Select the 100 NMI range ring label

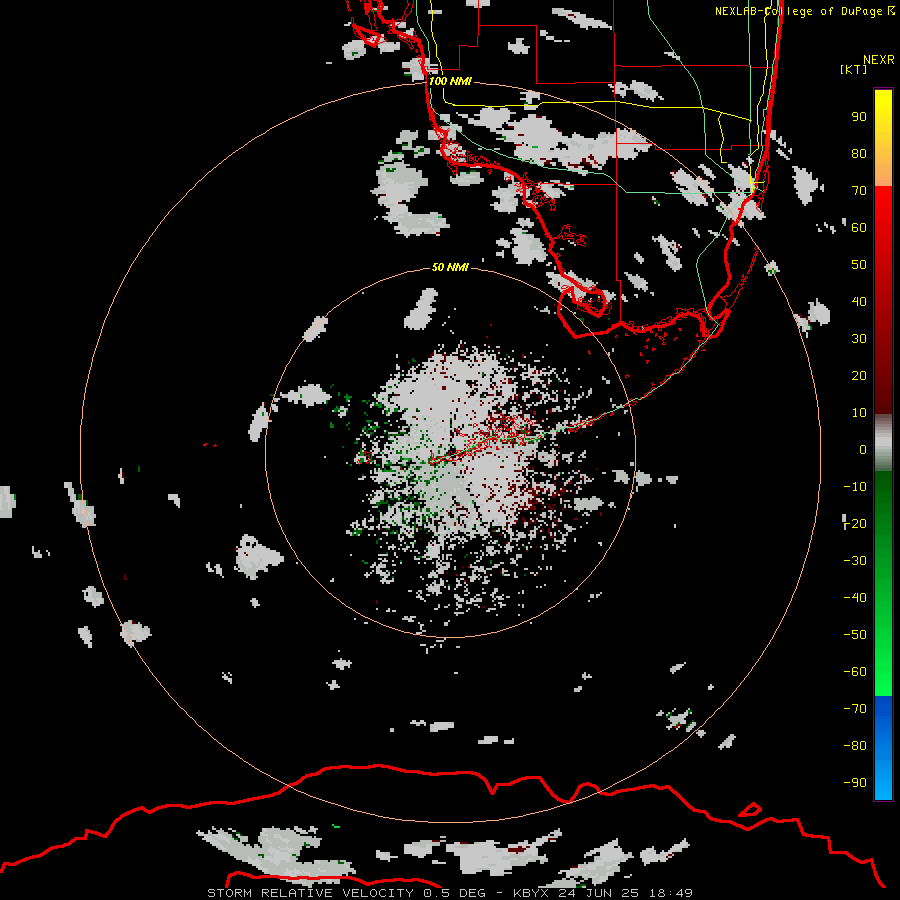point(450,81)
